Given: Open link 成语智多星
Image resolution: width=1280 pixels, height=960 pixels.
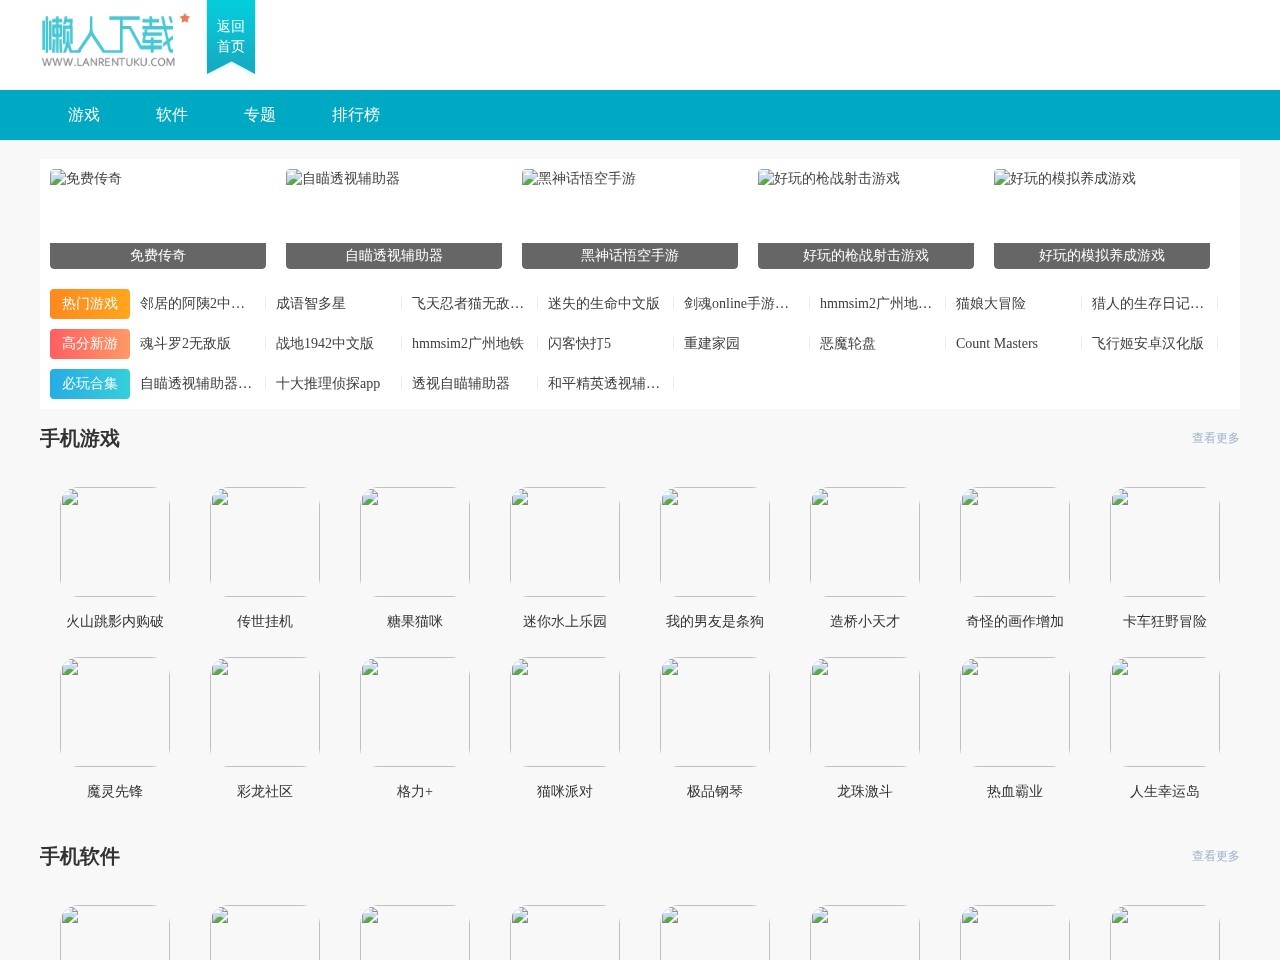Looking at the screenshot, I should 311,304.
